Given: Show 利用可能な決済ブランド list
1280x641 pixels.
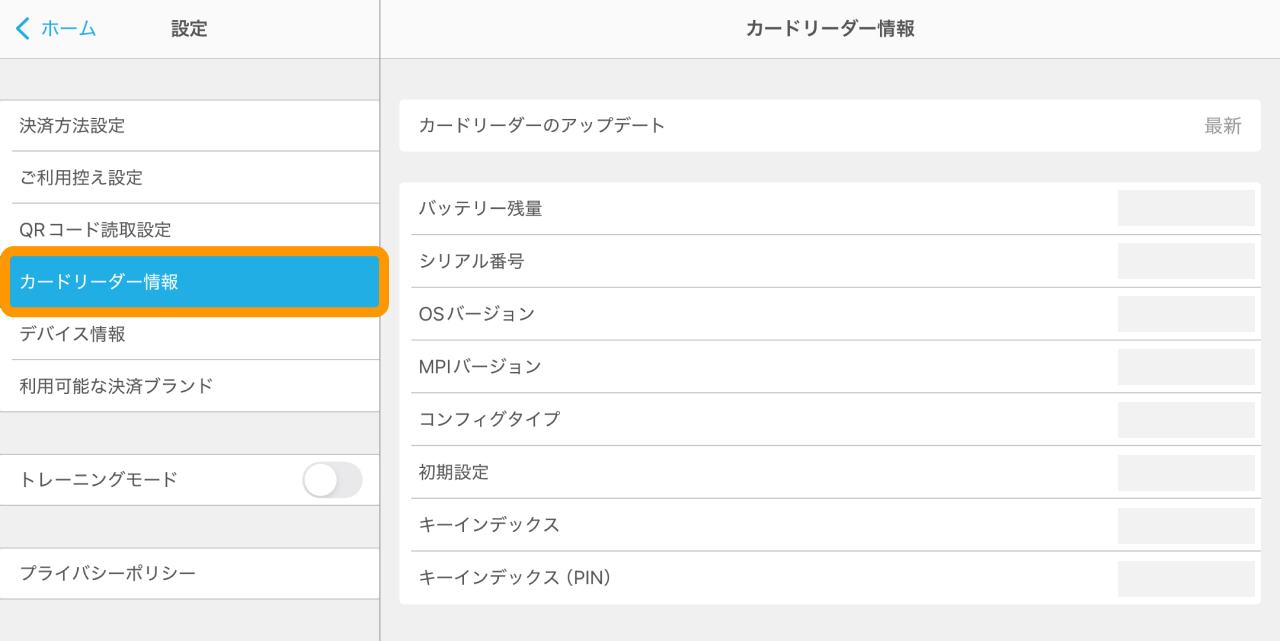Looking at the screenshot, I should click(190, 386).
